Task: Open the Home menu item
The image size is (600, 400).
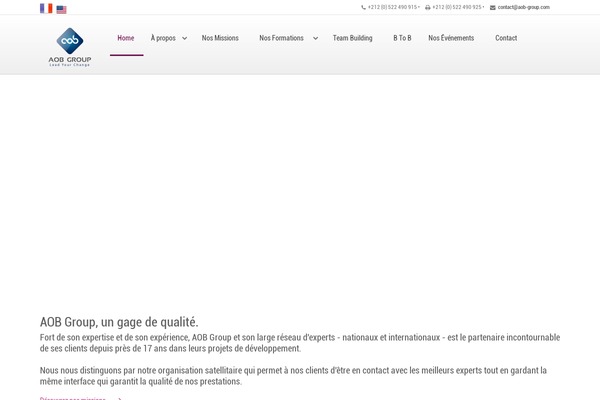Action: pos(126,38)
